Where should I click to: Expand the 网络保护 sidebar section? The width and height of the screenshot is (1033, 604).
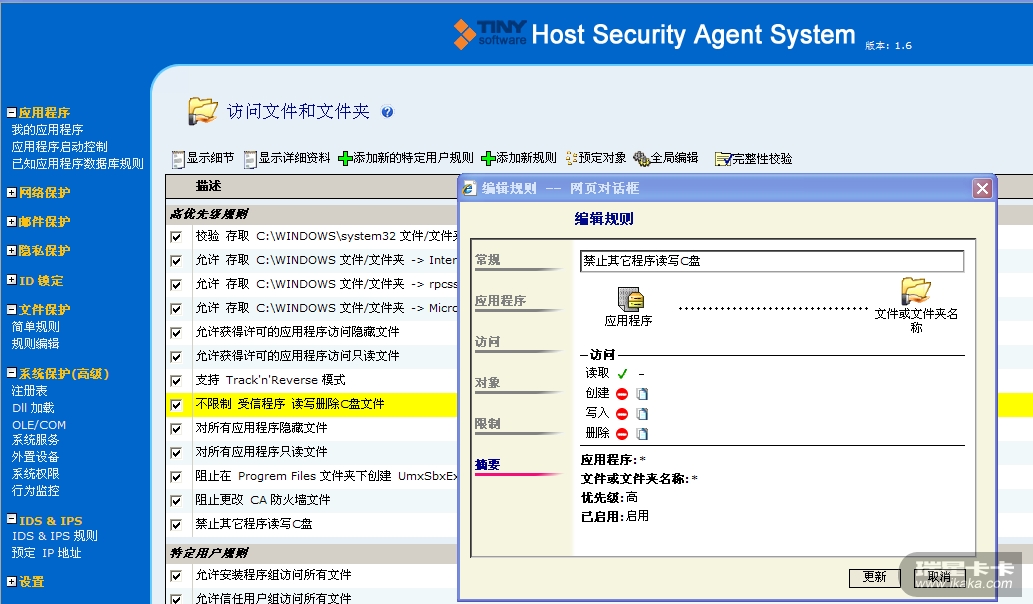[12, 193]
